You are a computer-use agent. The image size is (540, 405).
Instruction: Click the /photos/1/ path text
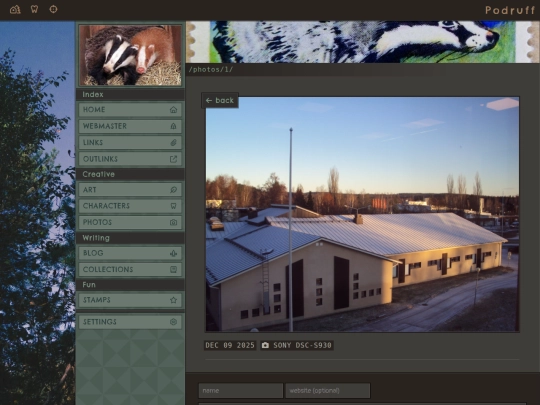click(x=211, y=70)
